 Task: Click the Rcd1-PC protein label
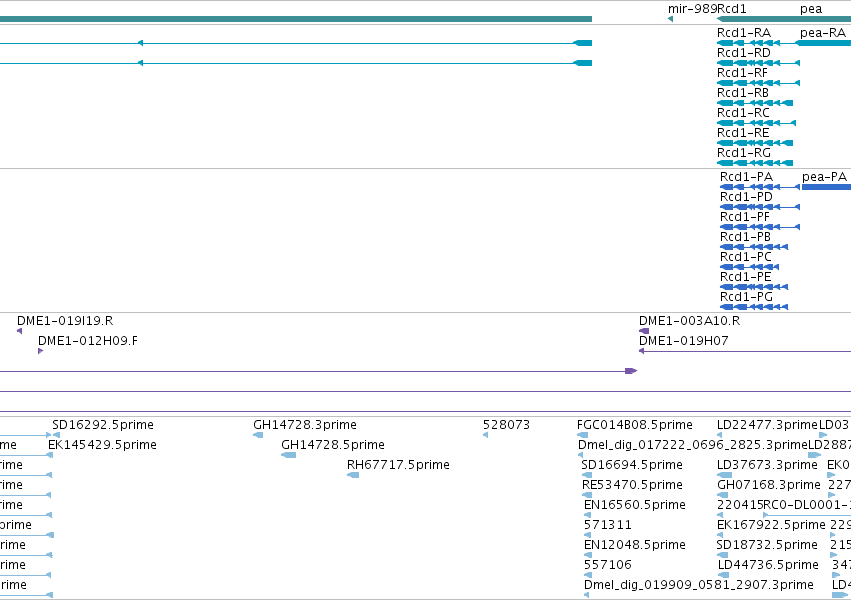click(746, 257)
